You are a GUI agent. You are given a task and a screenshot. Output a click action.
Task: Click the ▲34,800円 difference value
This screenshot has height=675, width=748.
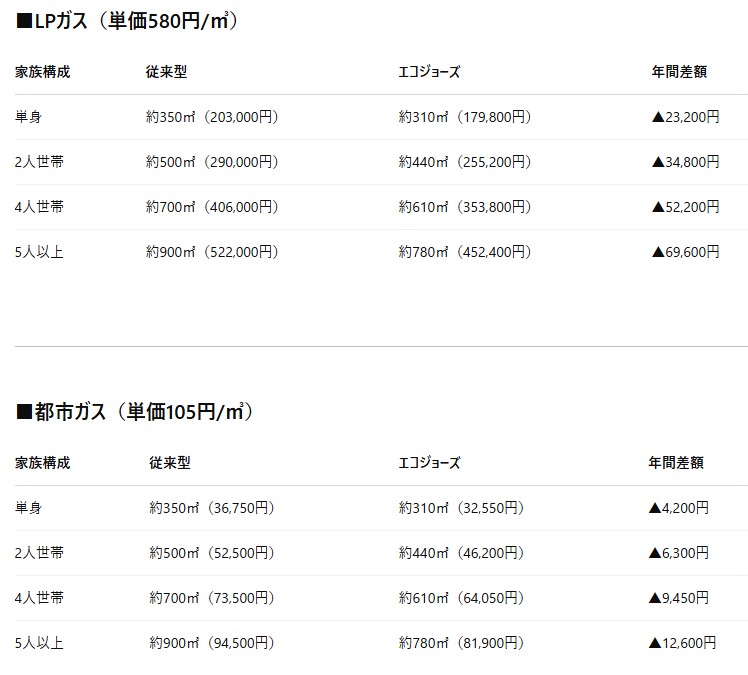[x=685, y=162]
